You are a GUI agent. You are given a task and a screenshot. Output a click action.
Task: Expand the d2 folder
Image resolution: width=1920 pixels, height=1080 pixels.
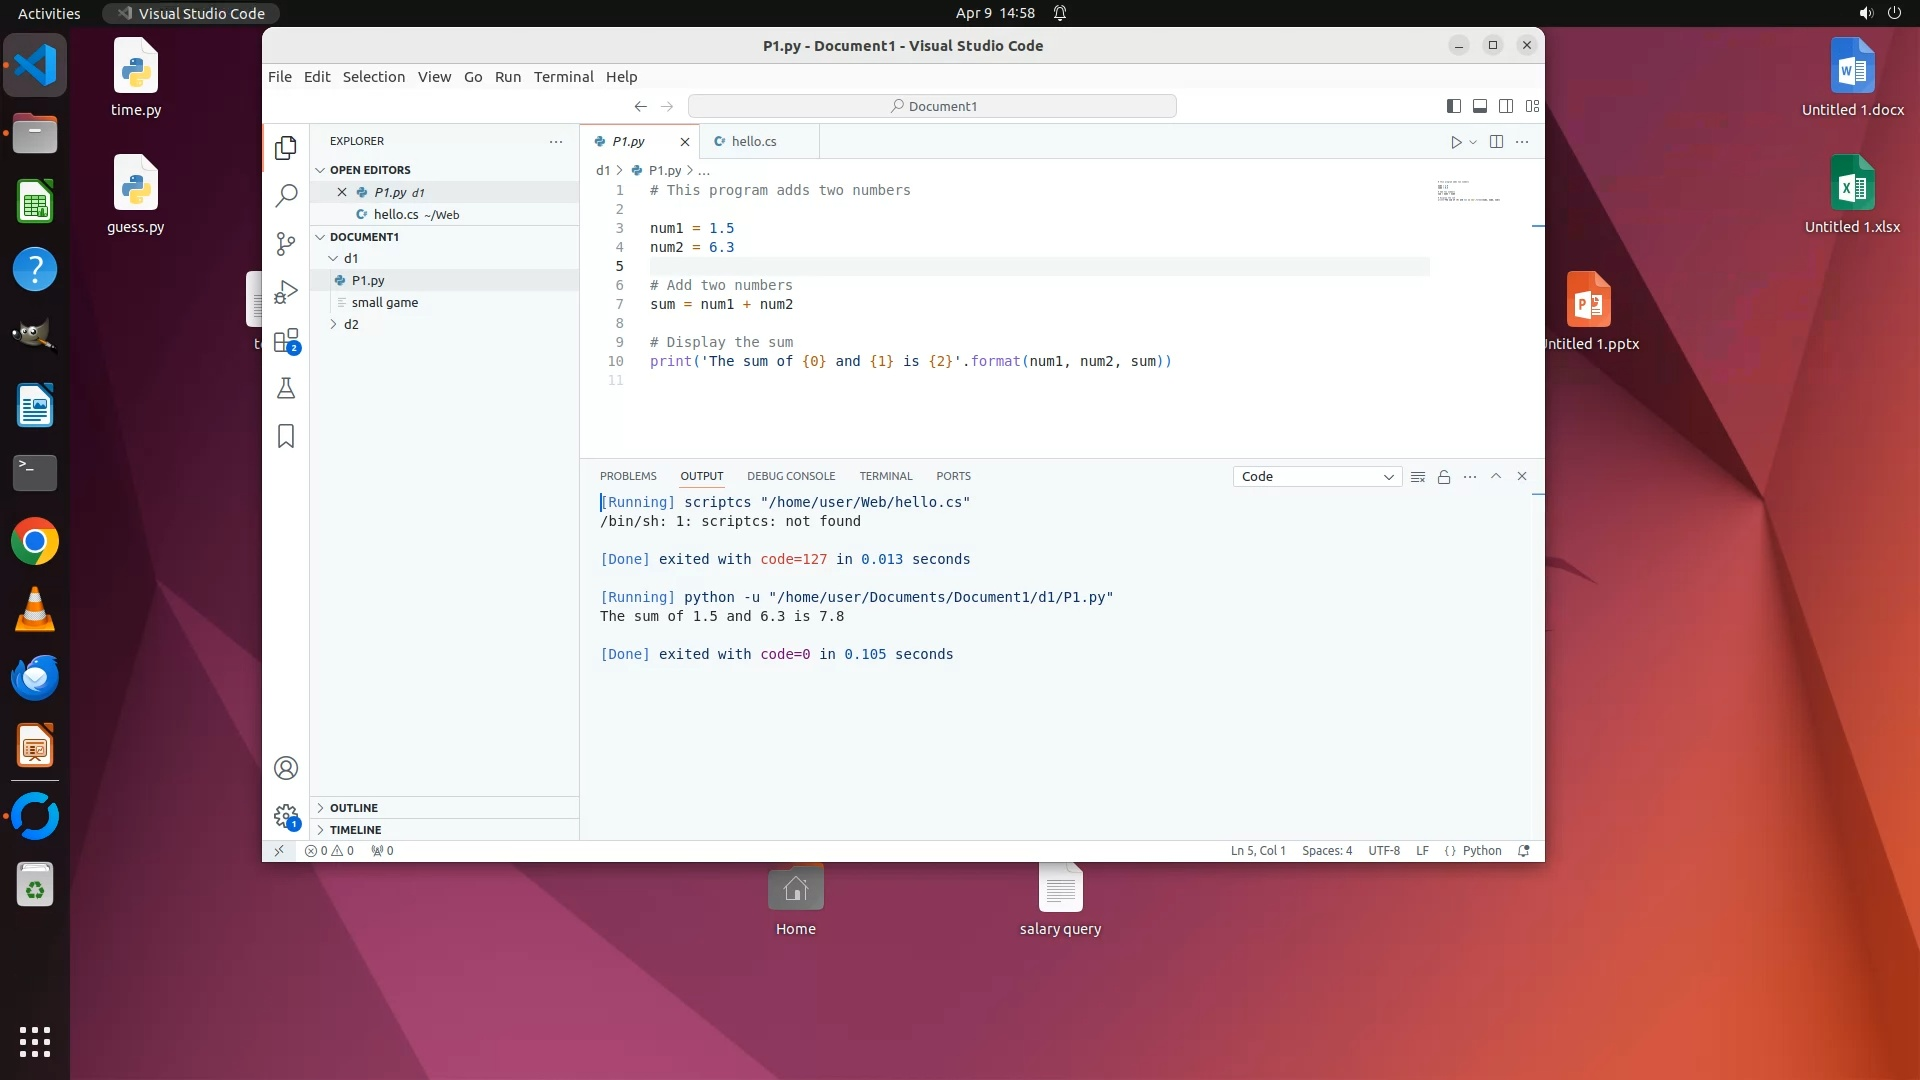pyautogui.click(x=350, y=324)
